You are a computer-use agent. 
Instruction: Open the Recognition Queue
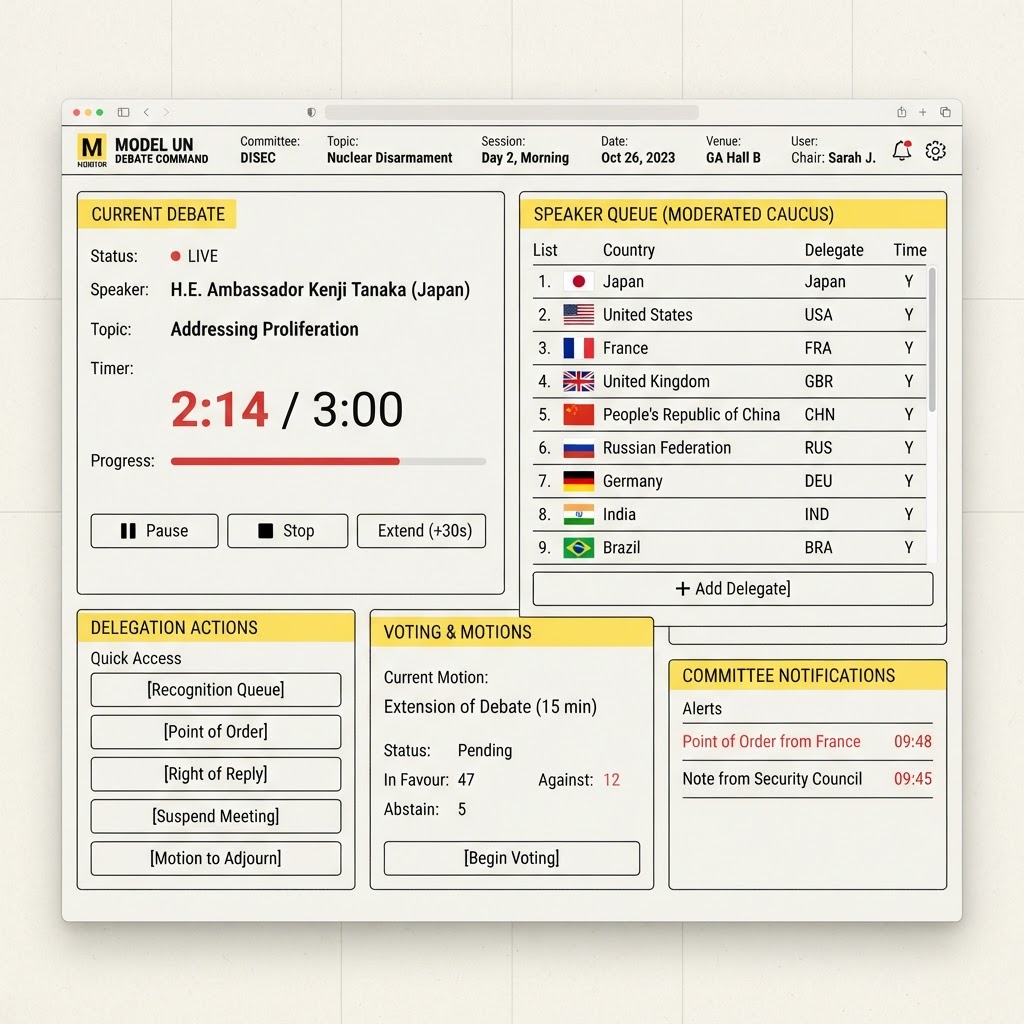[216, 690]
